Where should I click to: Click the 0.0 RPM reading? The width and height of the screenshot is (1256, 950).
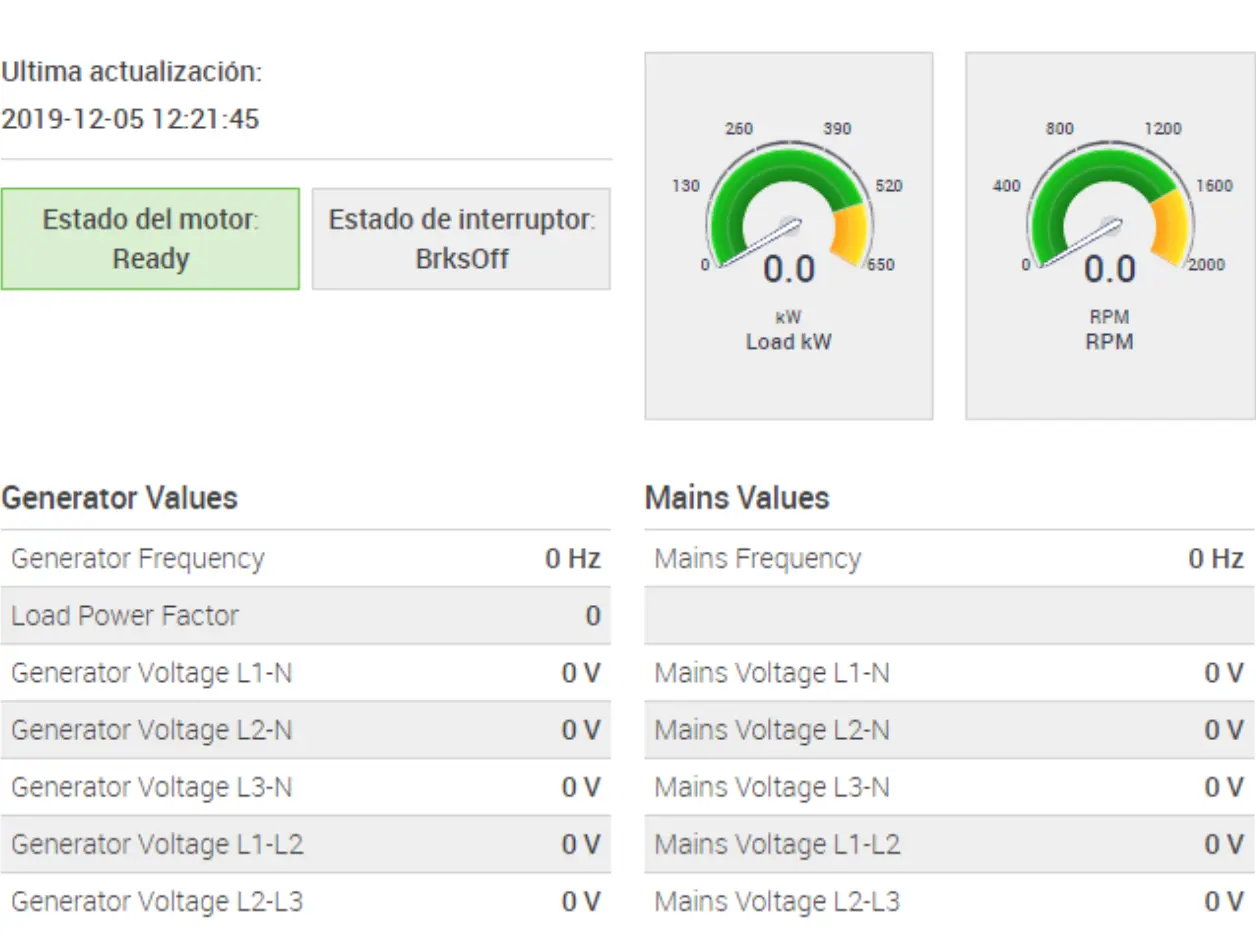point(1110,269)
